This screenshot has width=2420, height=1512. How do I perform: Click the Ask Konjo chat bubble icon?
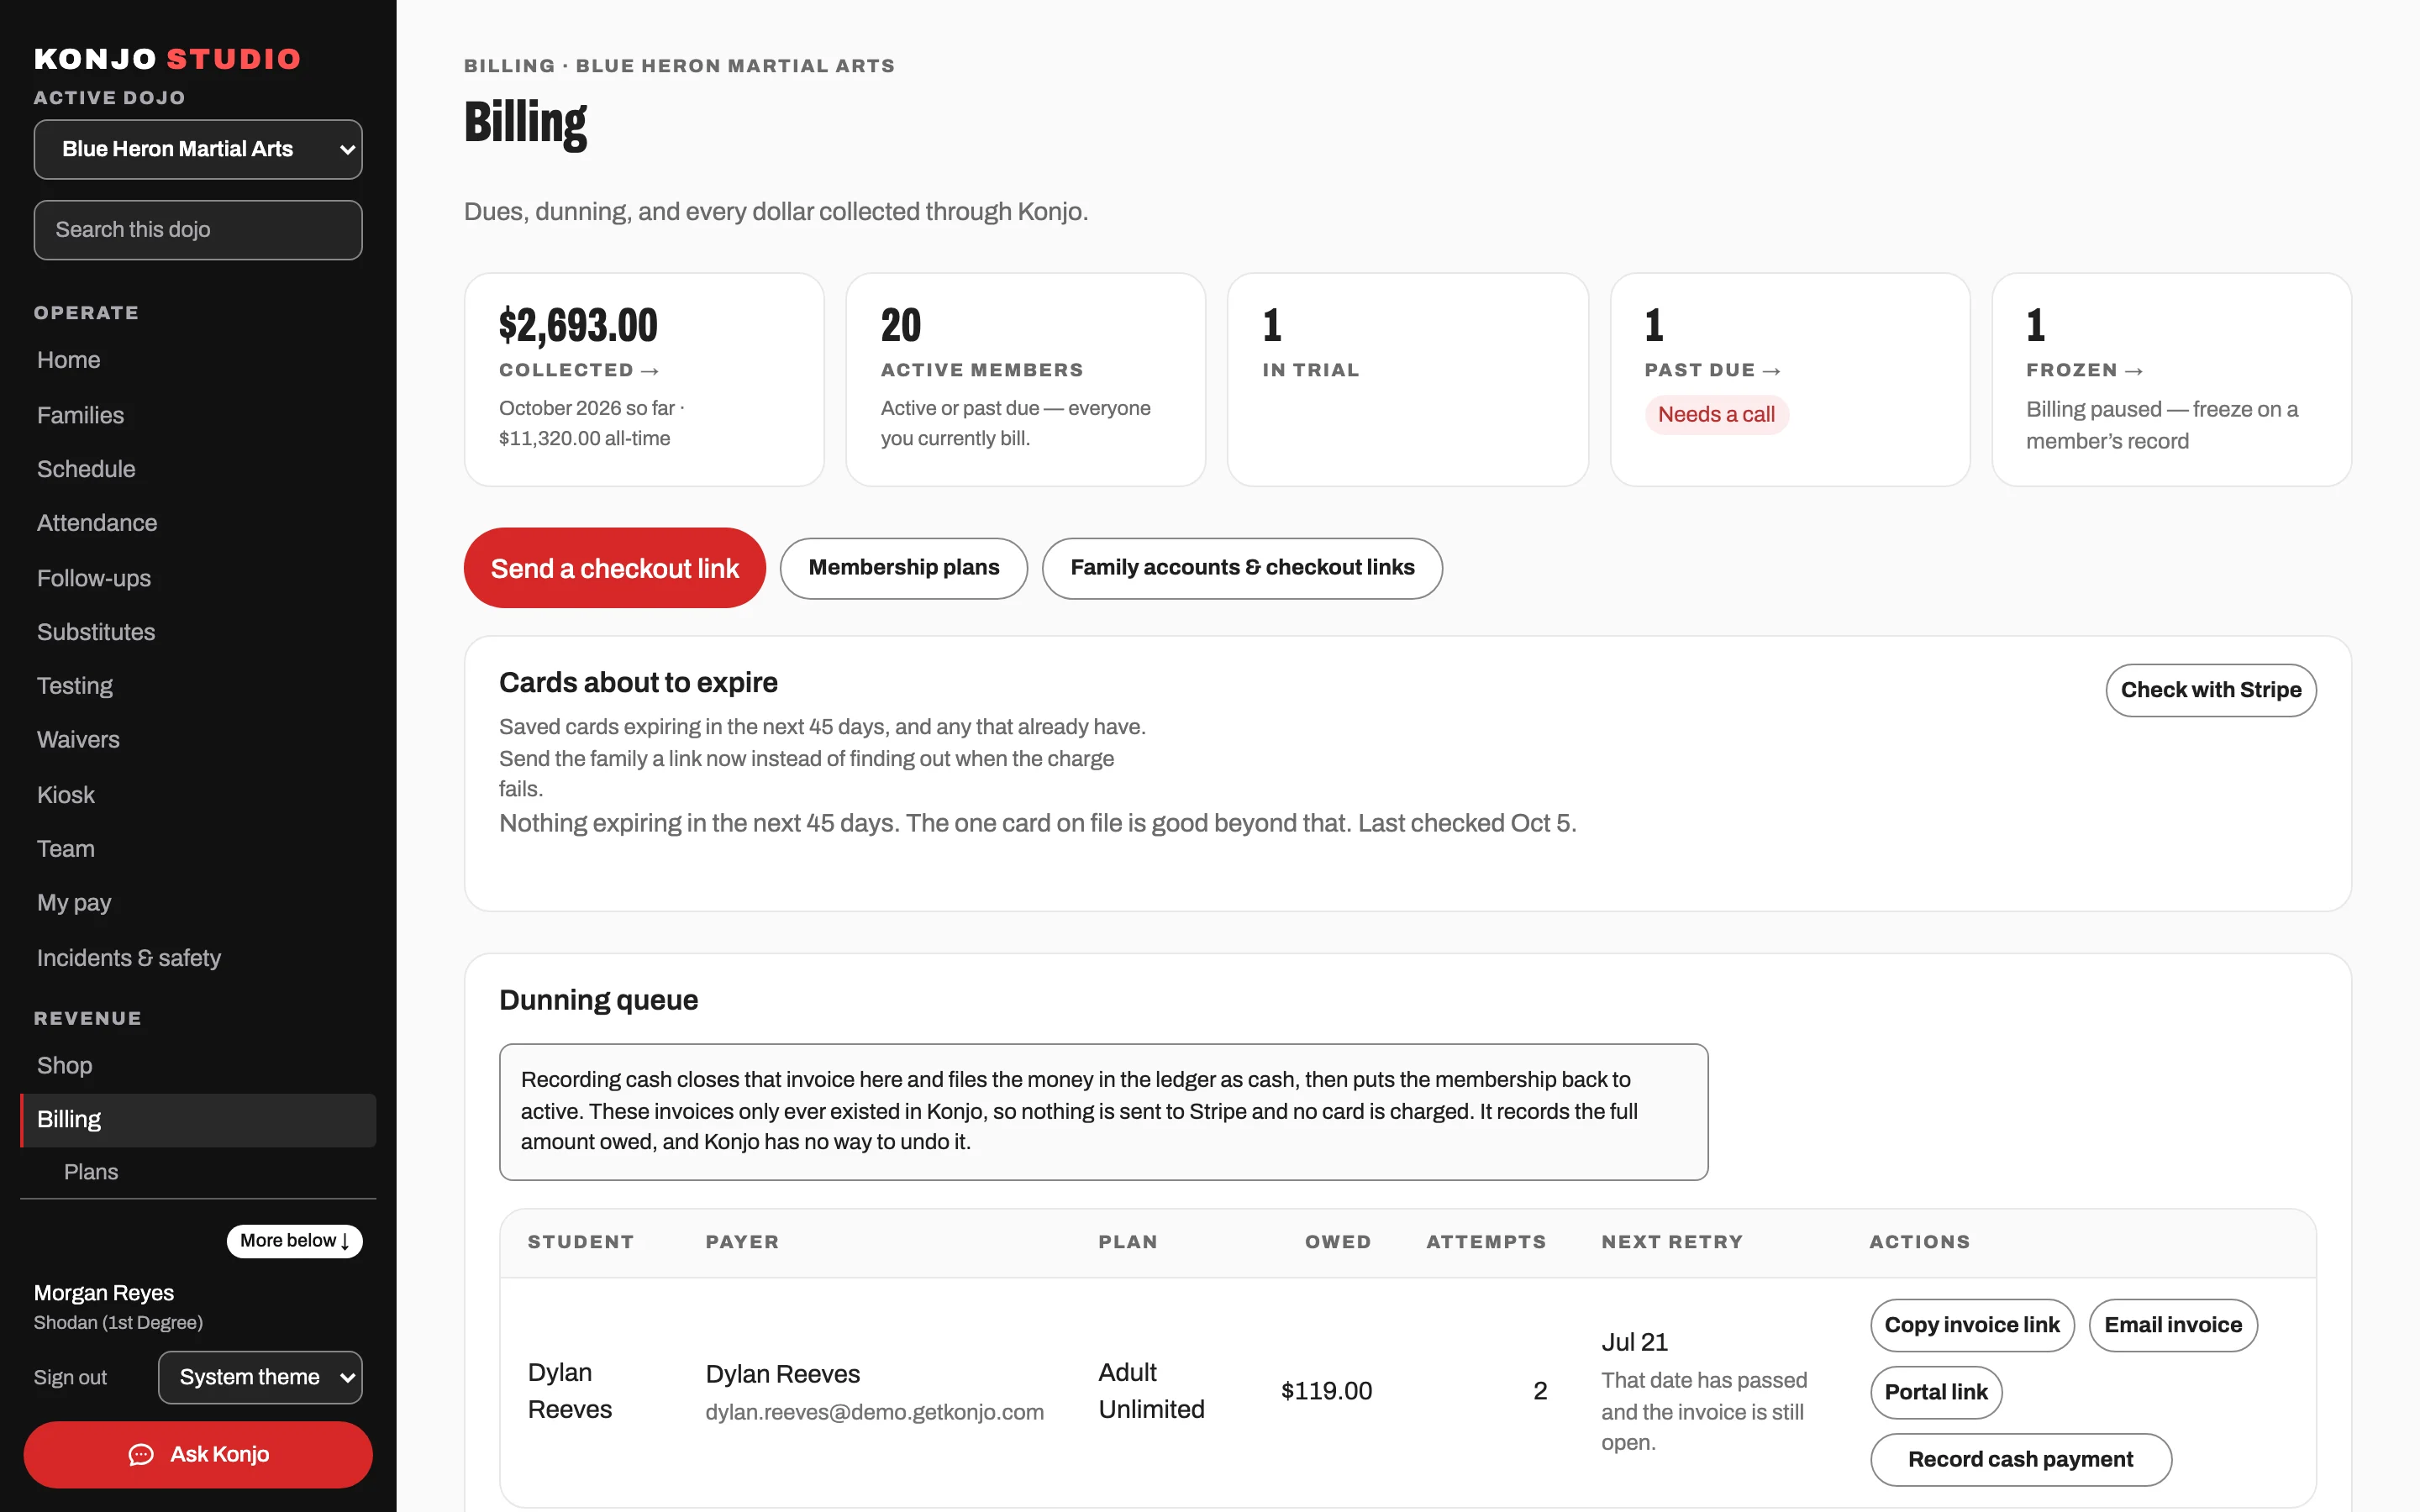pyautogui.click(x=141, y=1454)
